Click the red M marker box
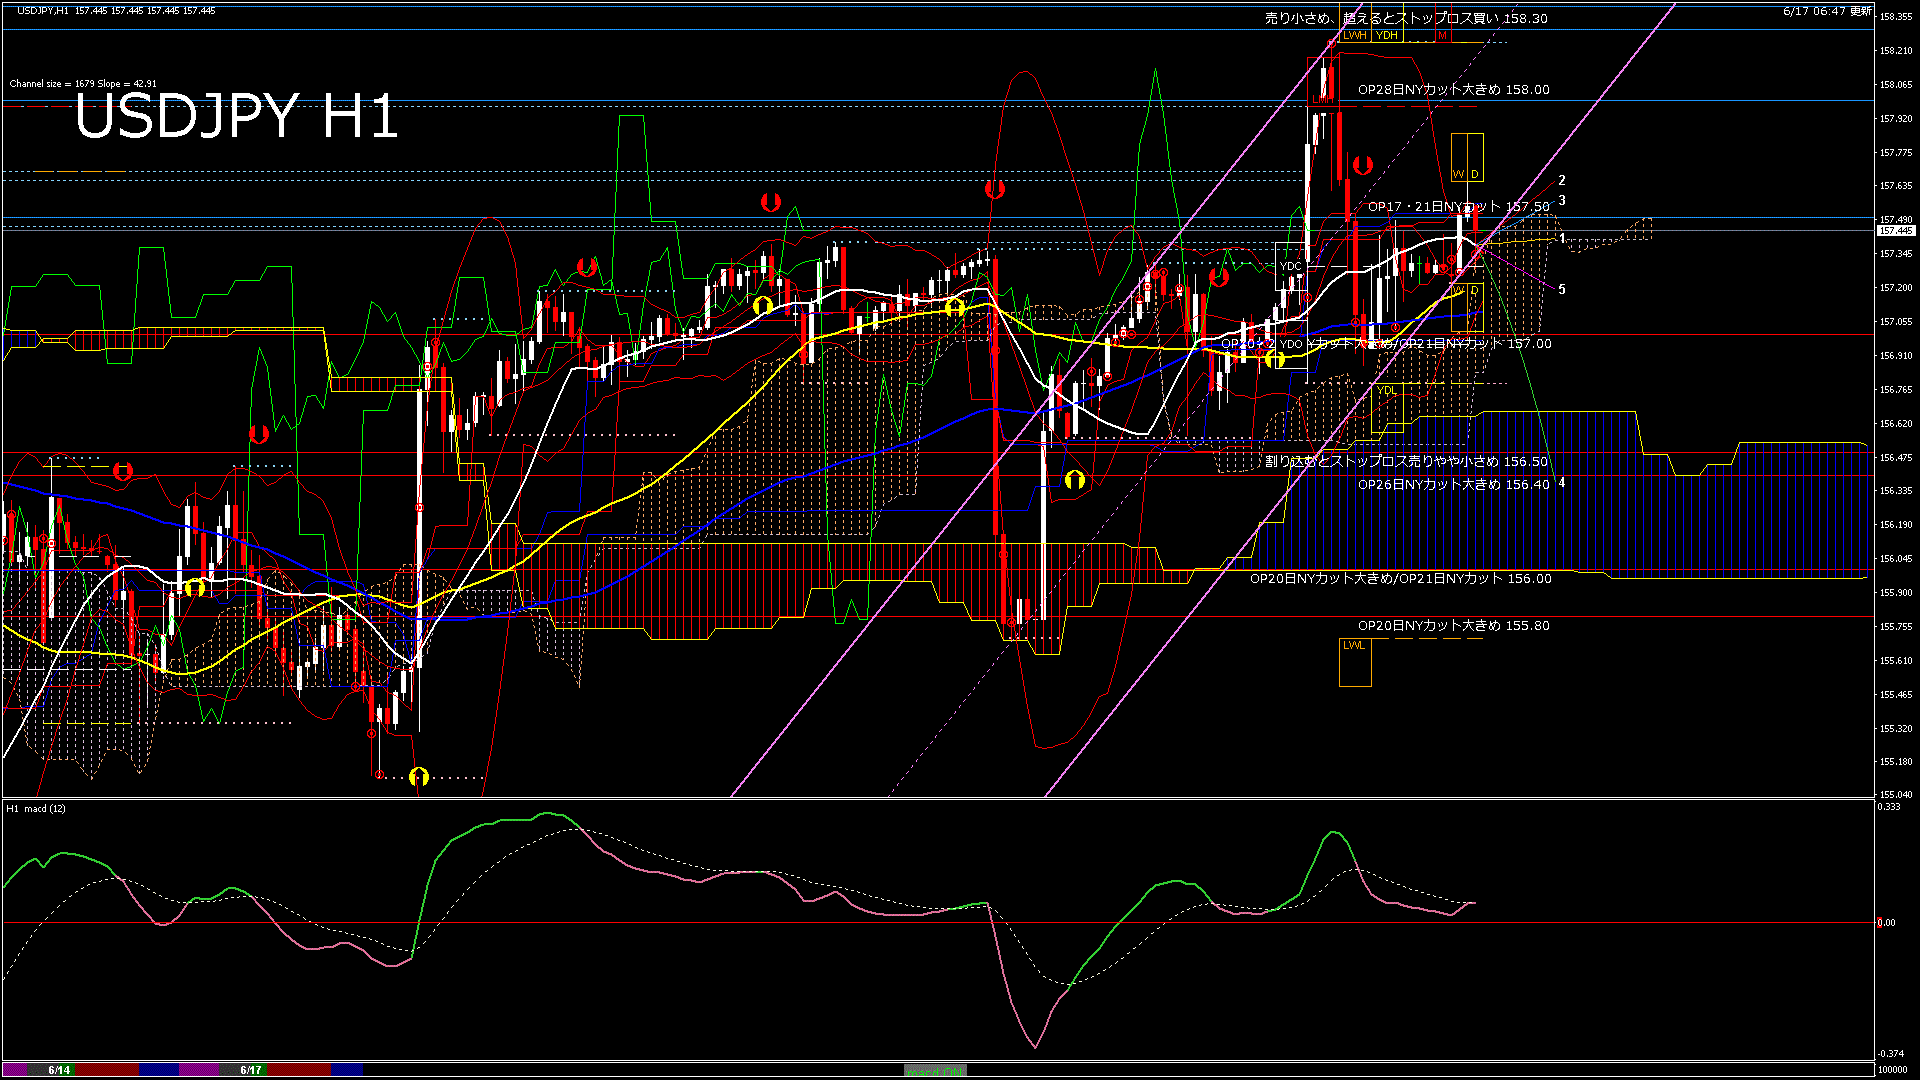Viewport: 1920px width, 1080px height. 1442,35
